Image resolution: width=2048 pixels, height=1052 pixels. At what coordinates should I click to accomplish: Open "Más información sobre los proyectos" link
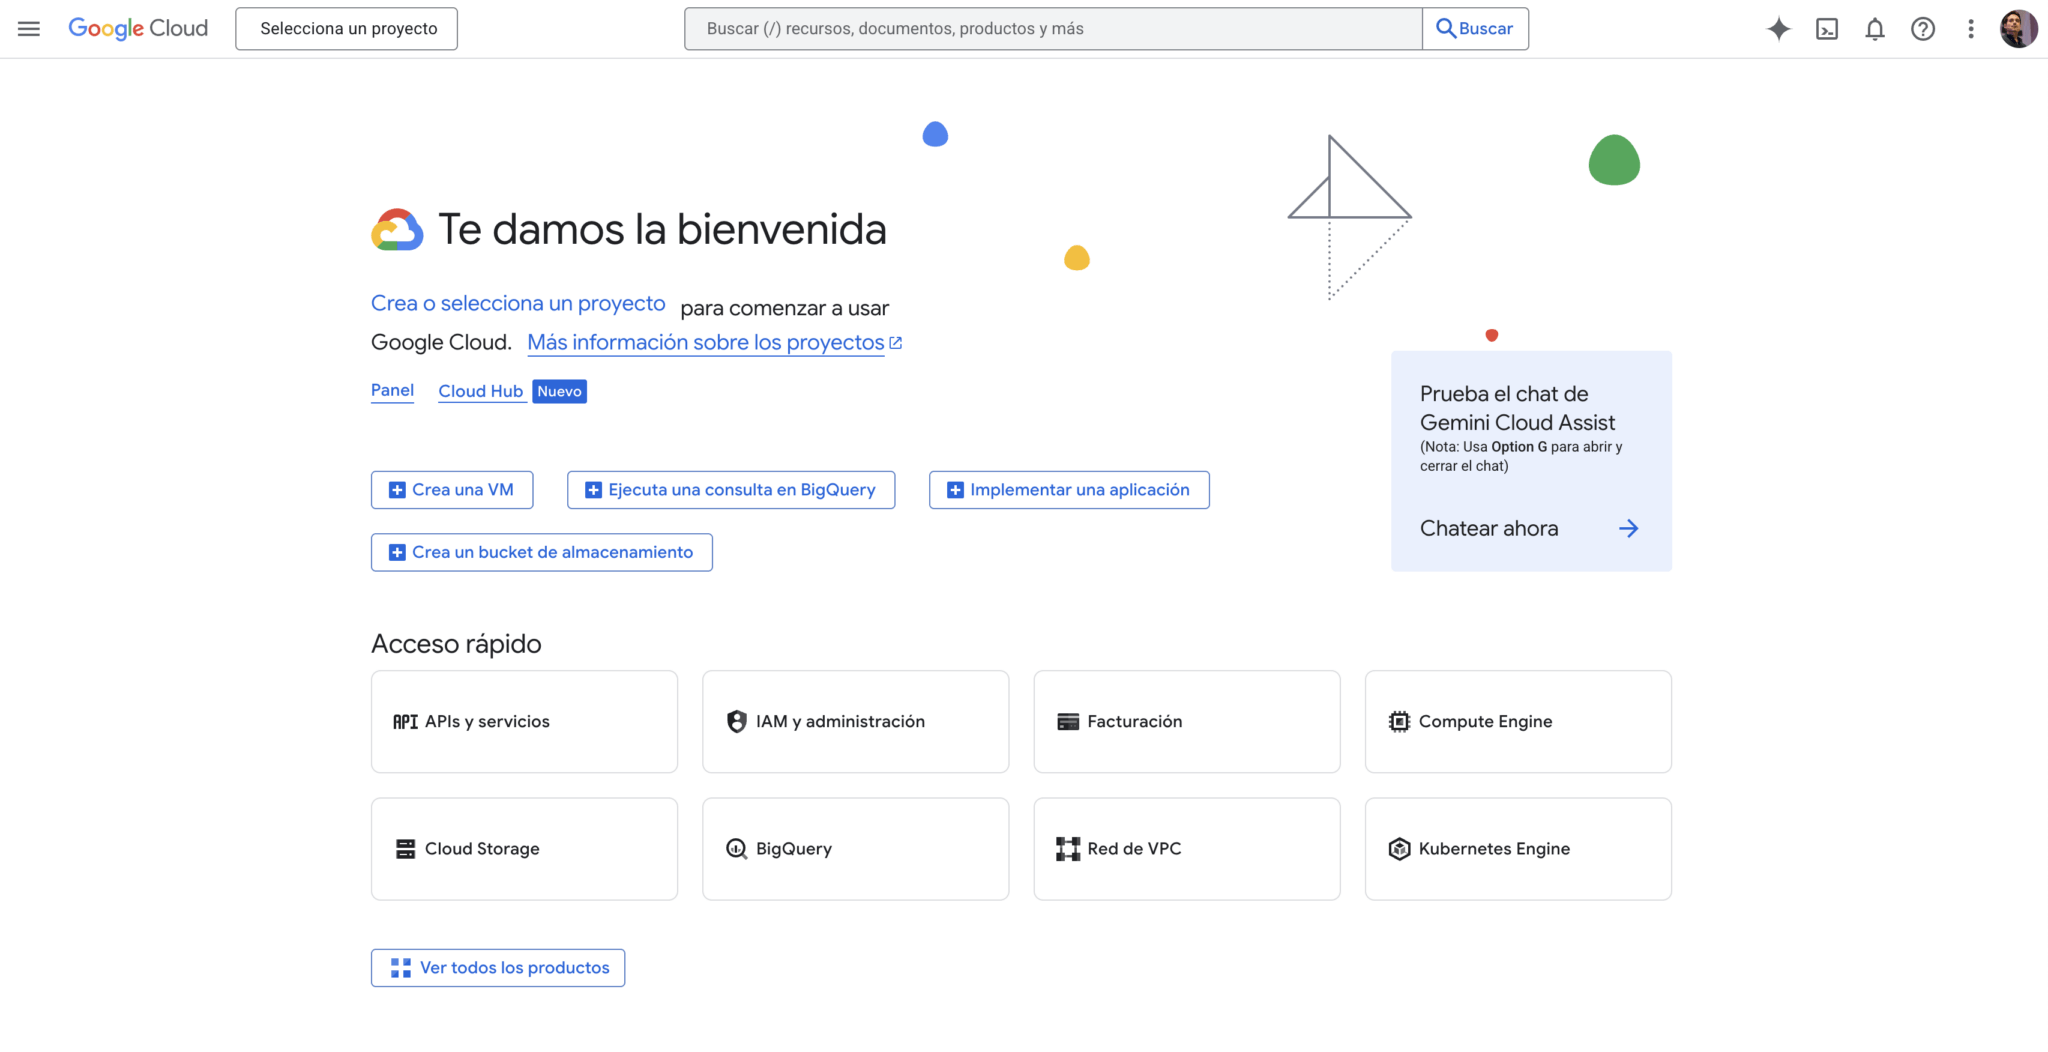705,342
